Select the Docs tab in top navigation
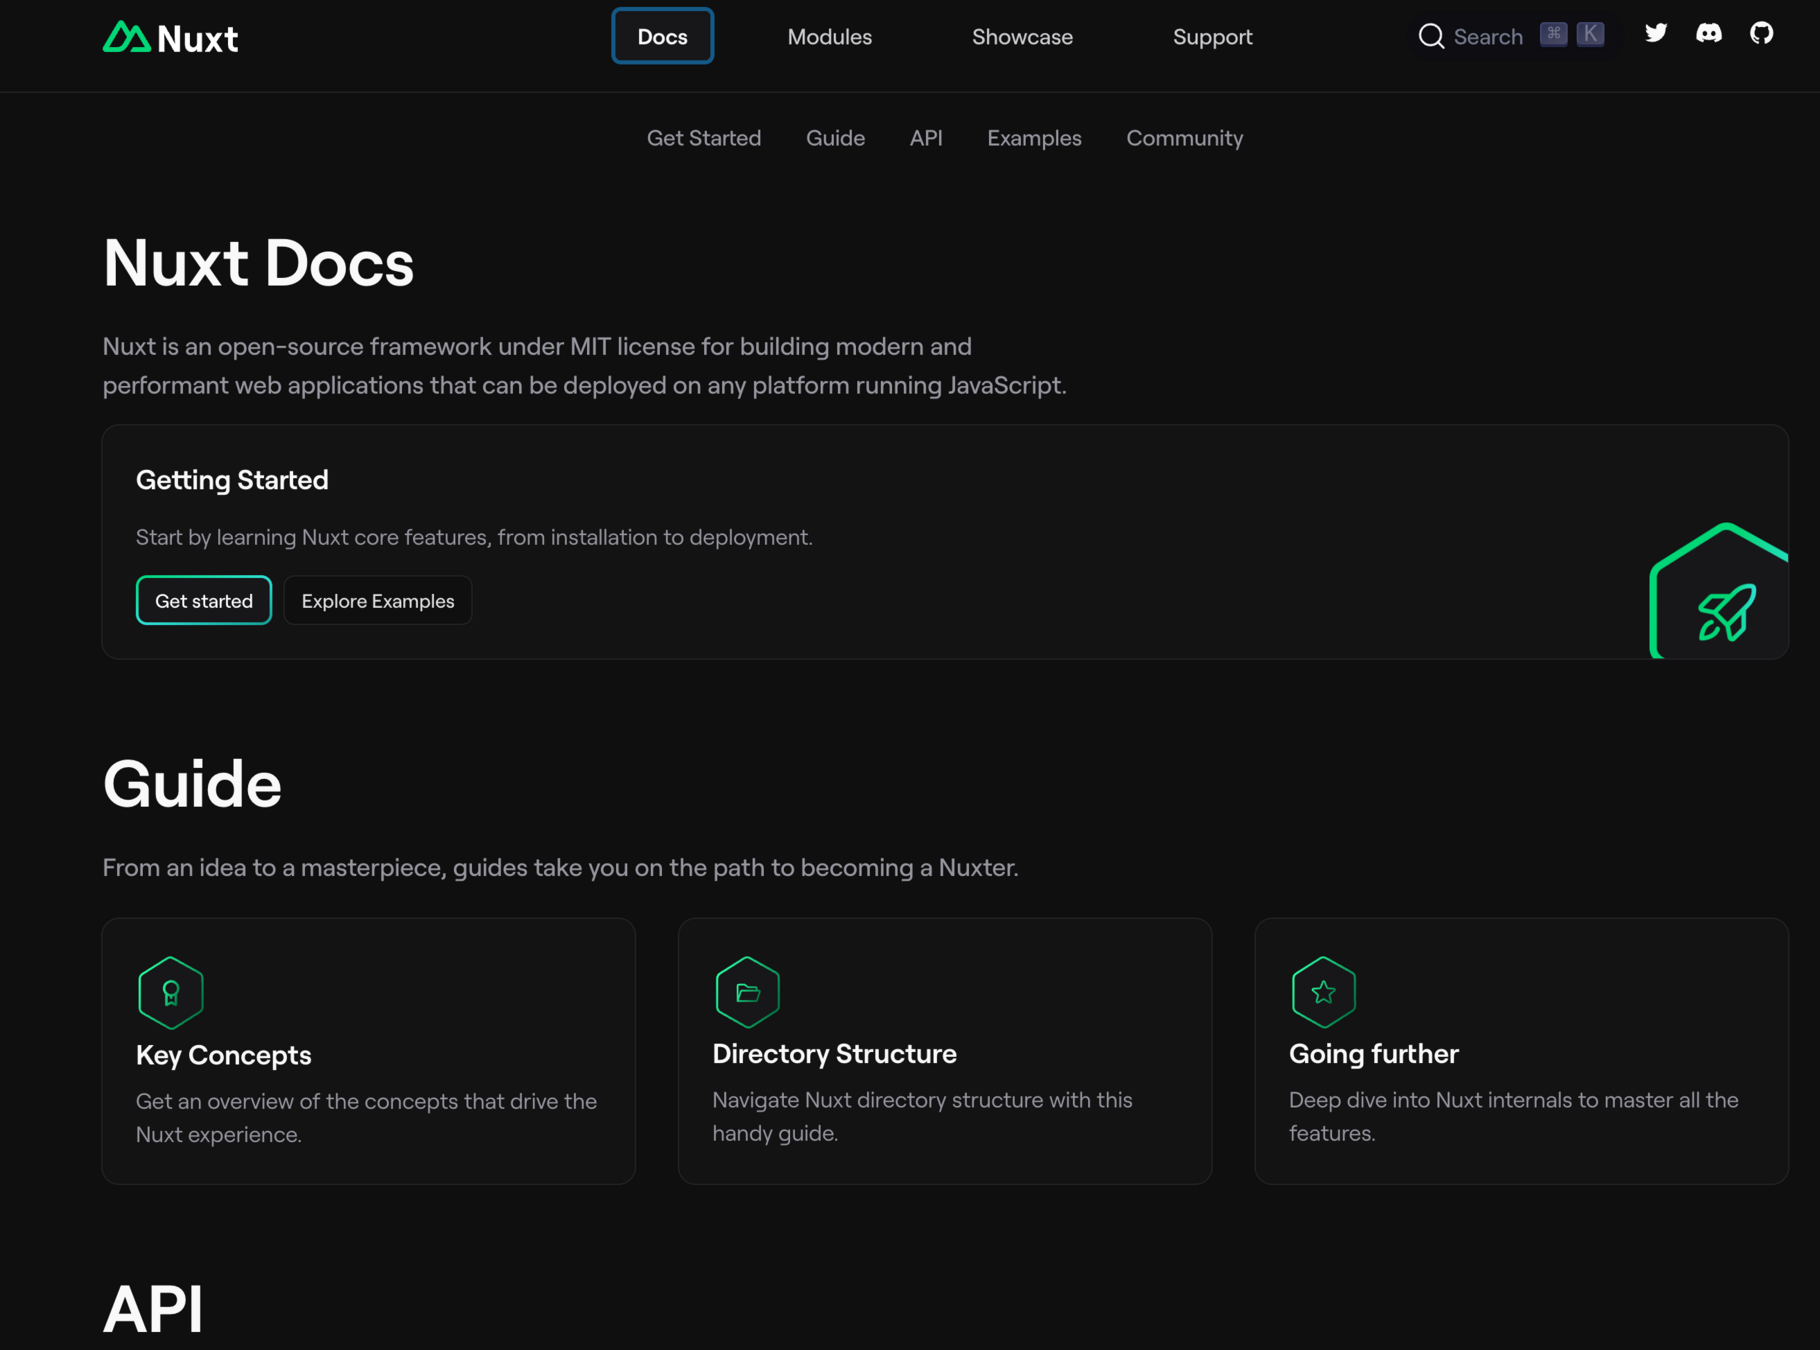 tap(662, 36)
